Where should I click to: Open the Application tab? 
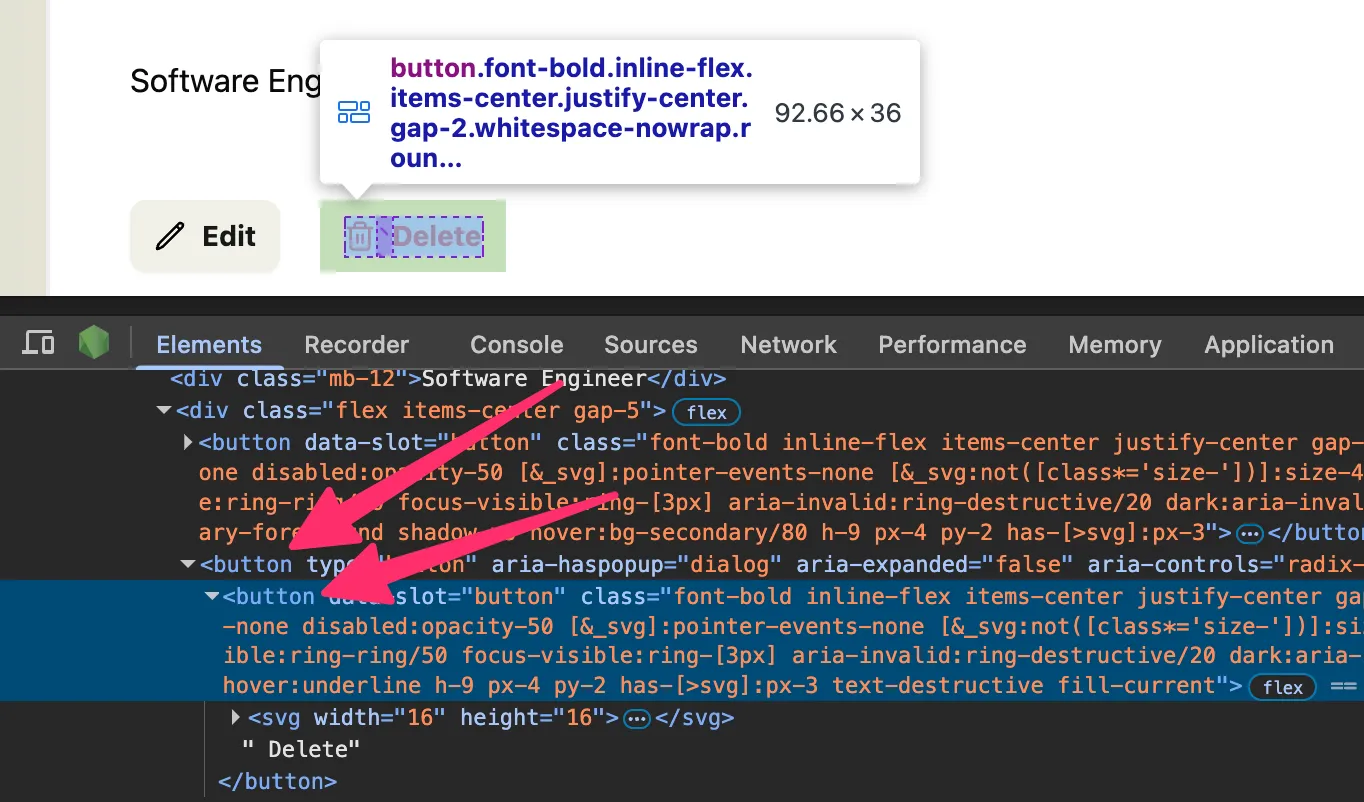1268,345
